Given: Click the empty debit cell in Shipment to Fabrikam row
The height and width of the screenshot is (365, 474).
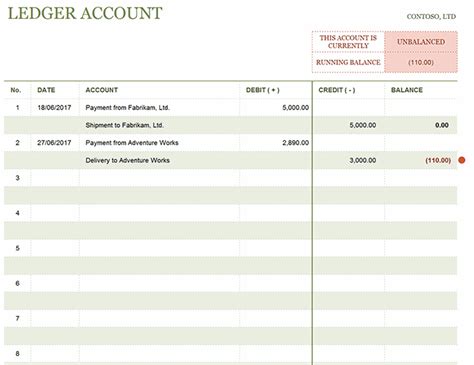Looking at the screenshot, I should click(x=275, y=125).
